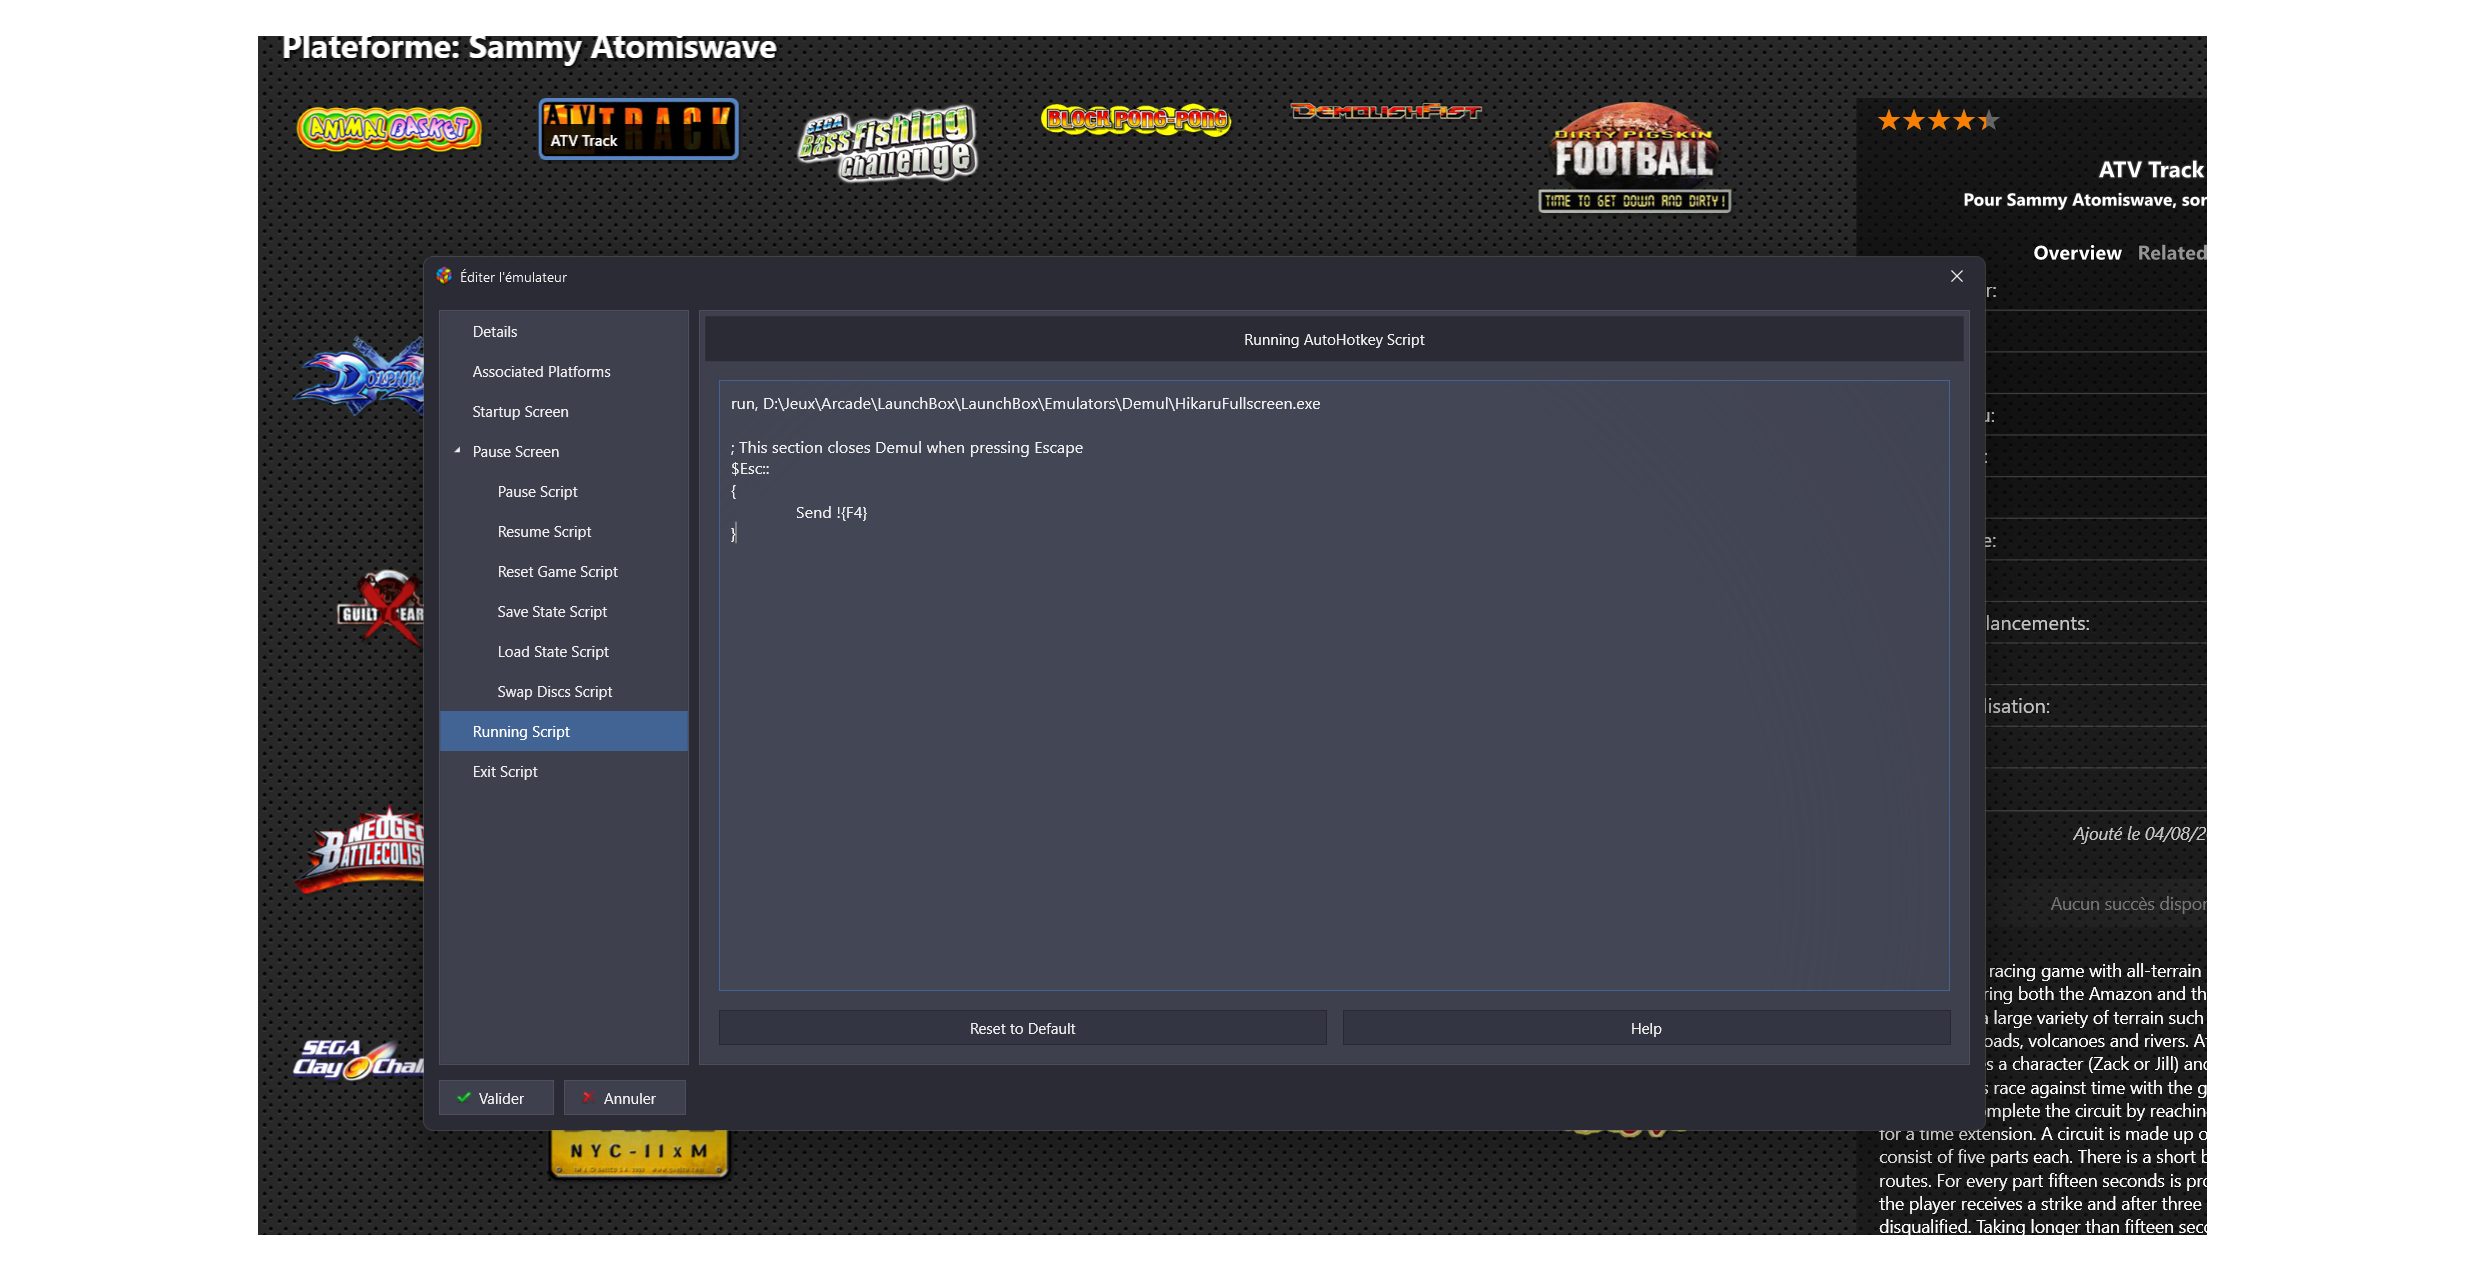
Task: Select the Animal Basket game logo
Action: coord(389,129)
